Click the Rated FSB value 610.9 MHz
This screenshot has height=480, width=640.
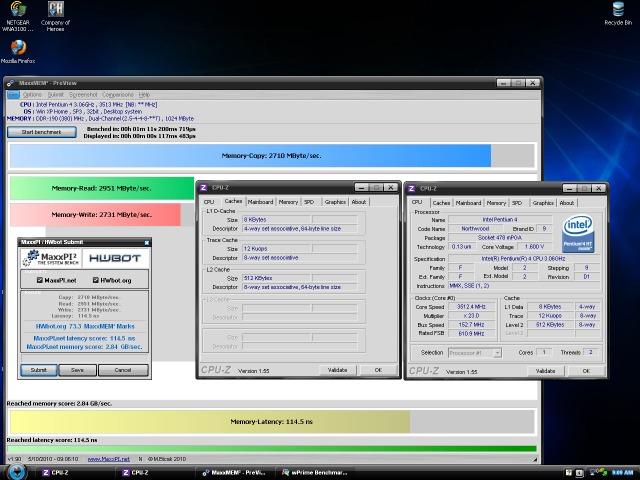click(471, 333)
